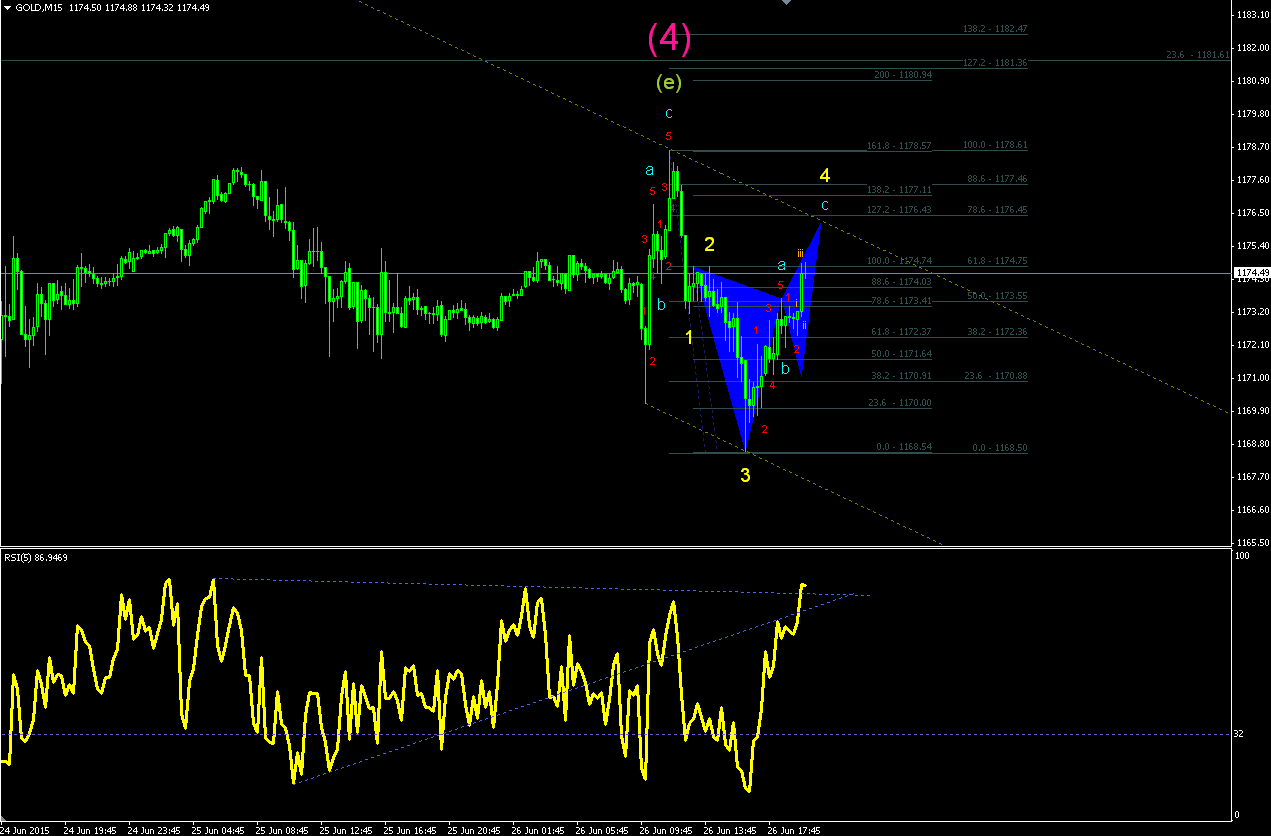This screenshot has width=1271, height=836.
Task: Pick Fibonacci level 78.6 - 1173.41
Action: coord(902,300)
